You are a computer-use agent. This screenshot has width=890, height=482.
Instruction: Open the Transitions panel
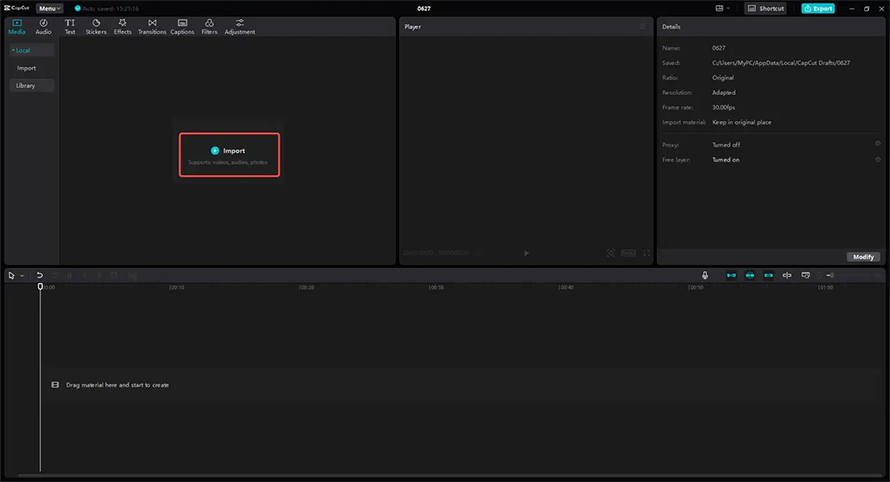click(152, 27)
